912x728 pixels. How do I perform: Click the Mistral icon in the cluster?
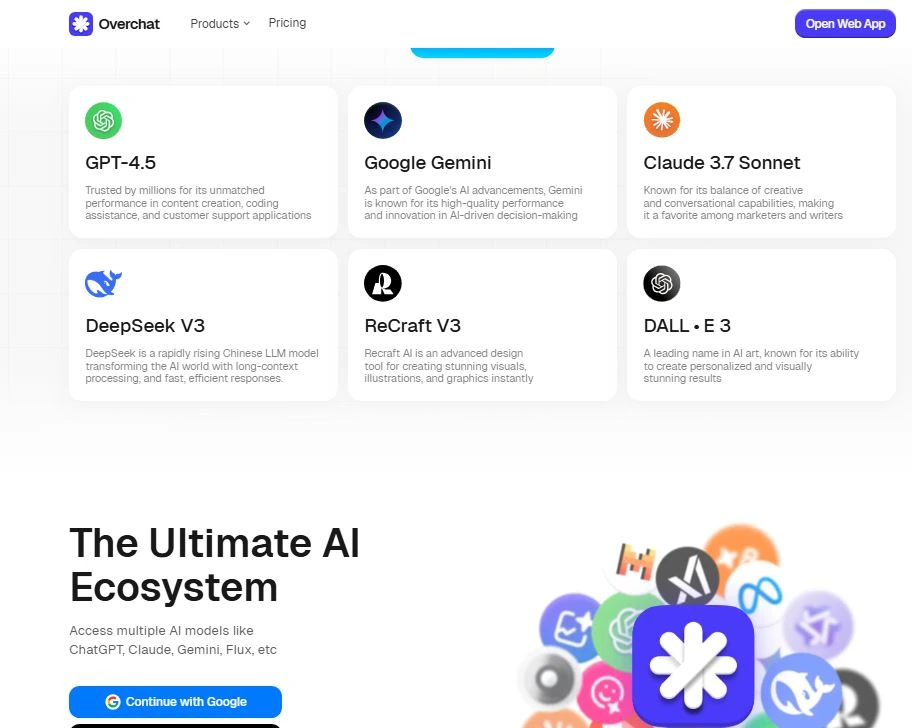click(x=635, y=561)
